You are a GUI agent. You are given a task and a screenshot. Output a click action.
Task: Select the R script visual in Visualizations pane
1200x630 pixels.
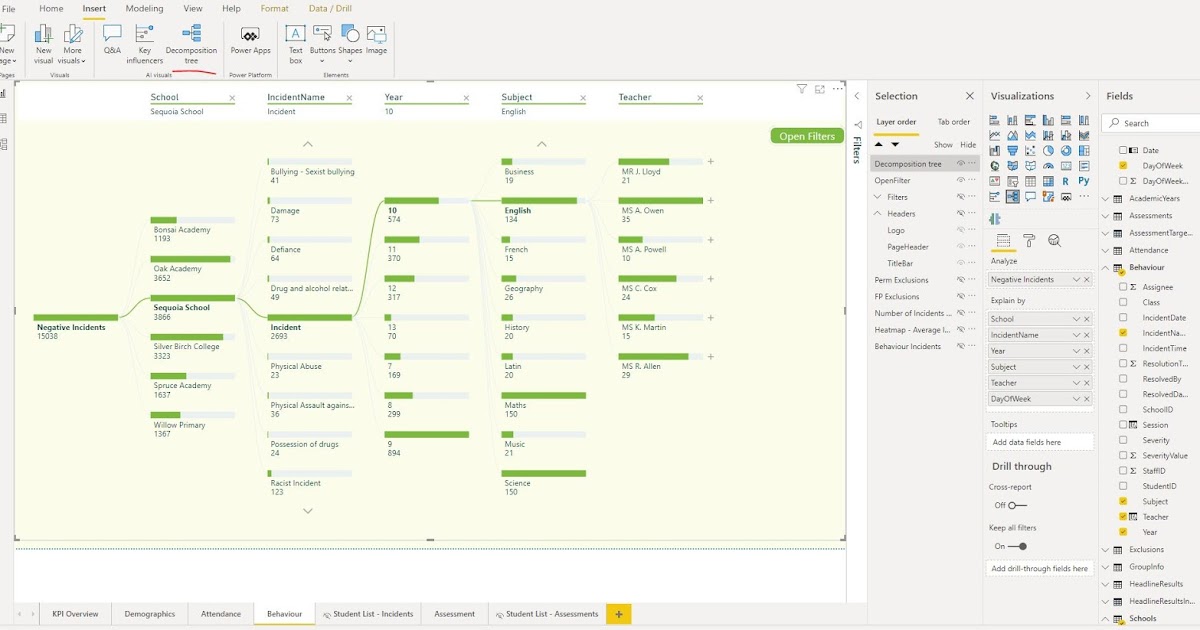coord(1066,181)
